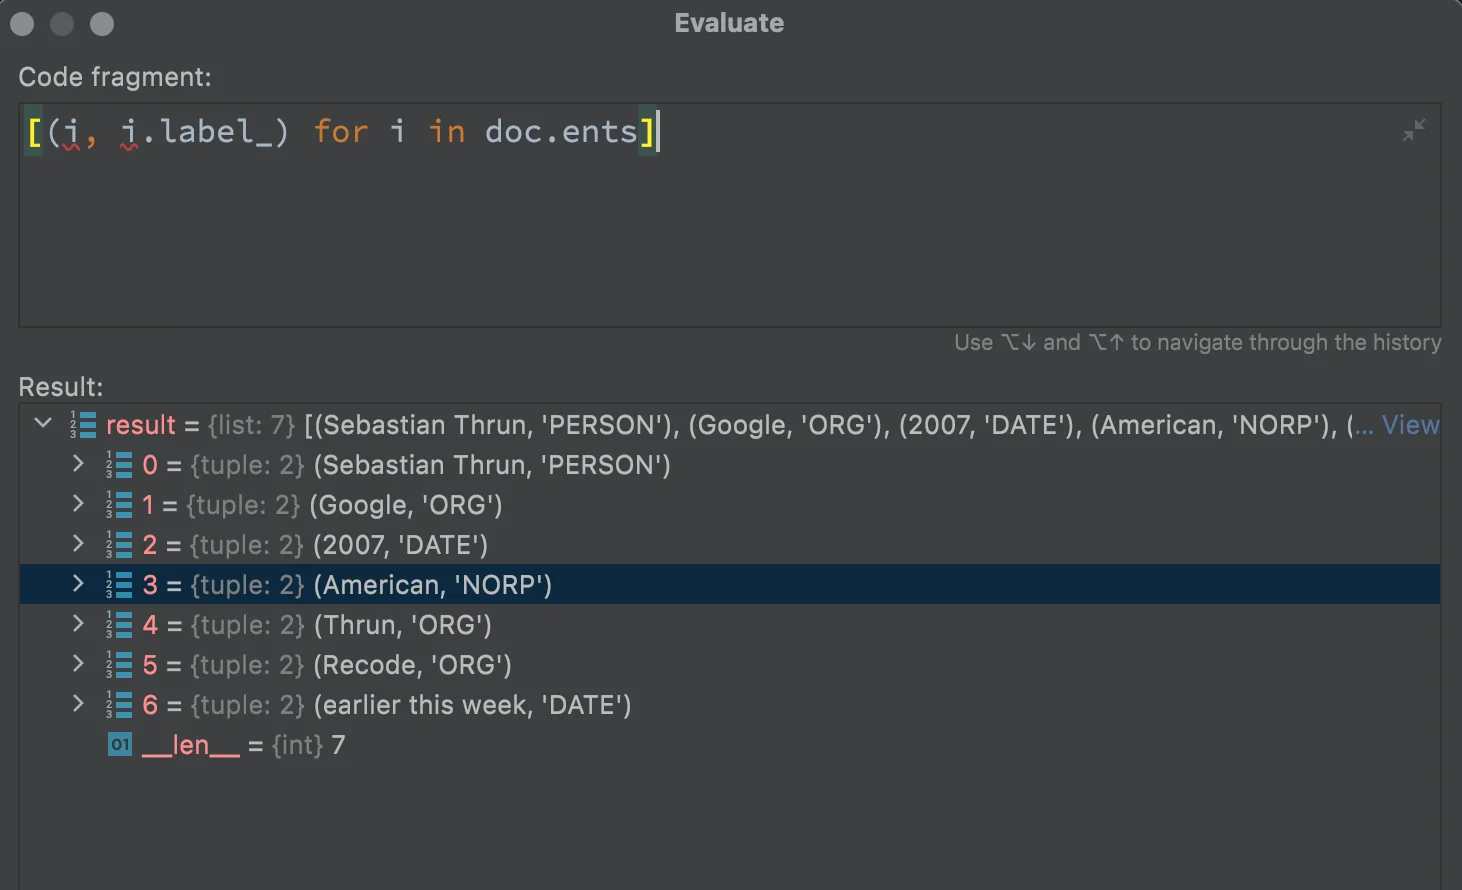1462x890 pixels.
Task: Click the tuple icon for item 0
Action: coord(119,465)
